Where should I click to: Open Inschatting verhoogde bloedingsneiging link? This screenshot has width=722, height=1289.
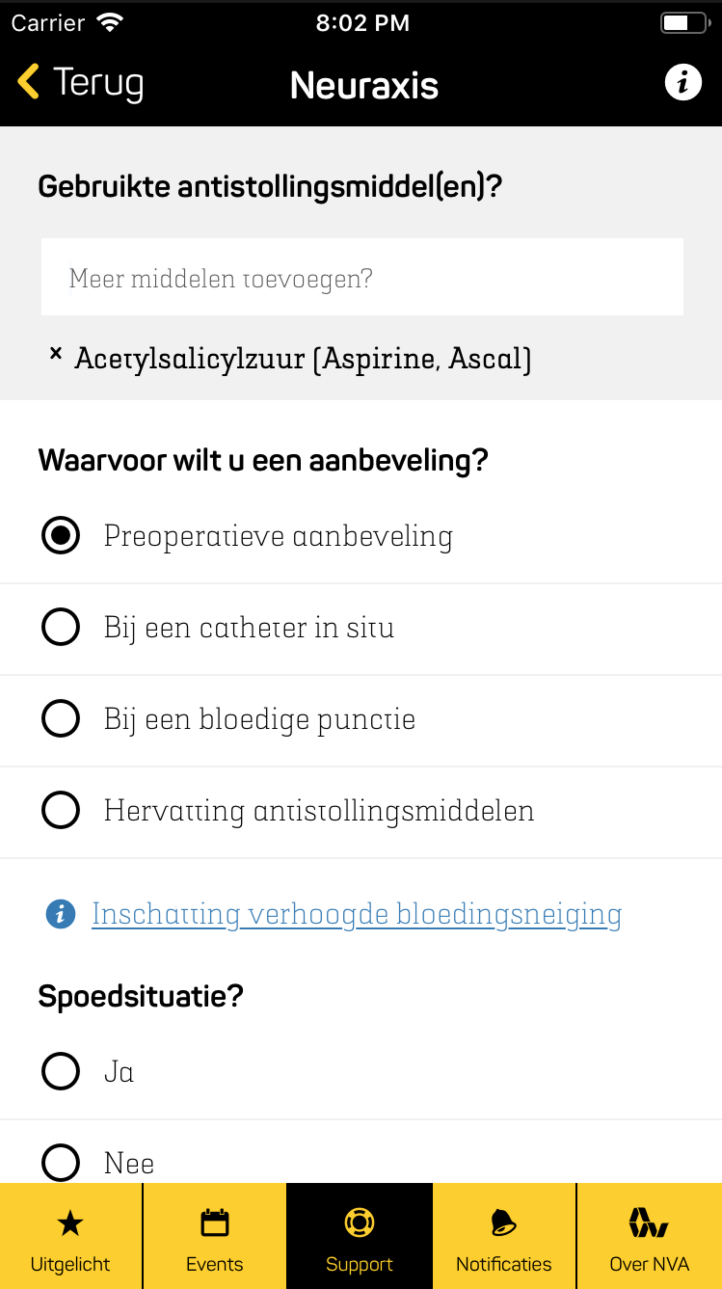[356, 914]
